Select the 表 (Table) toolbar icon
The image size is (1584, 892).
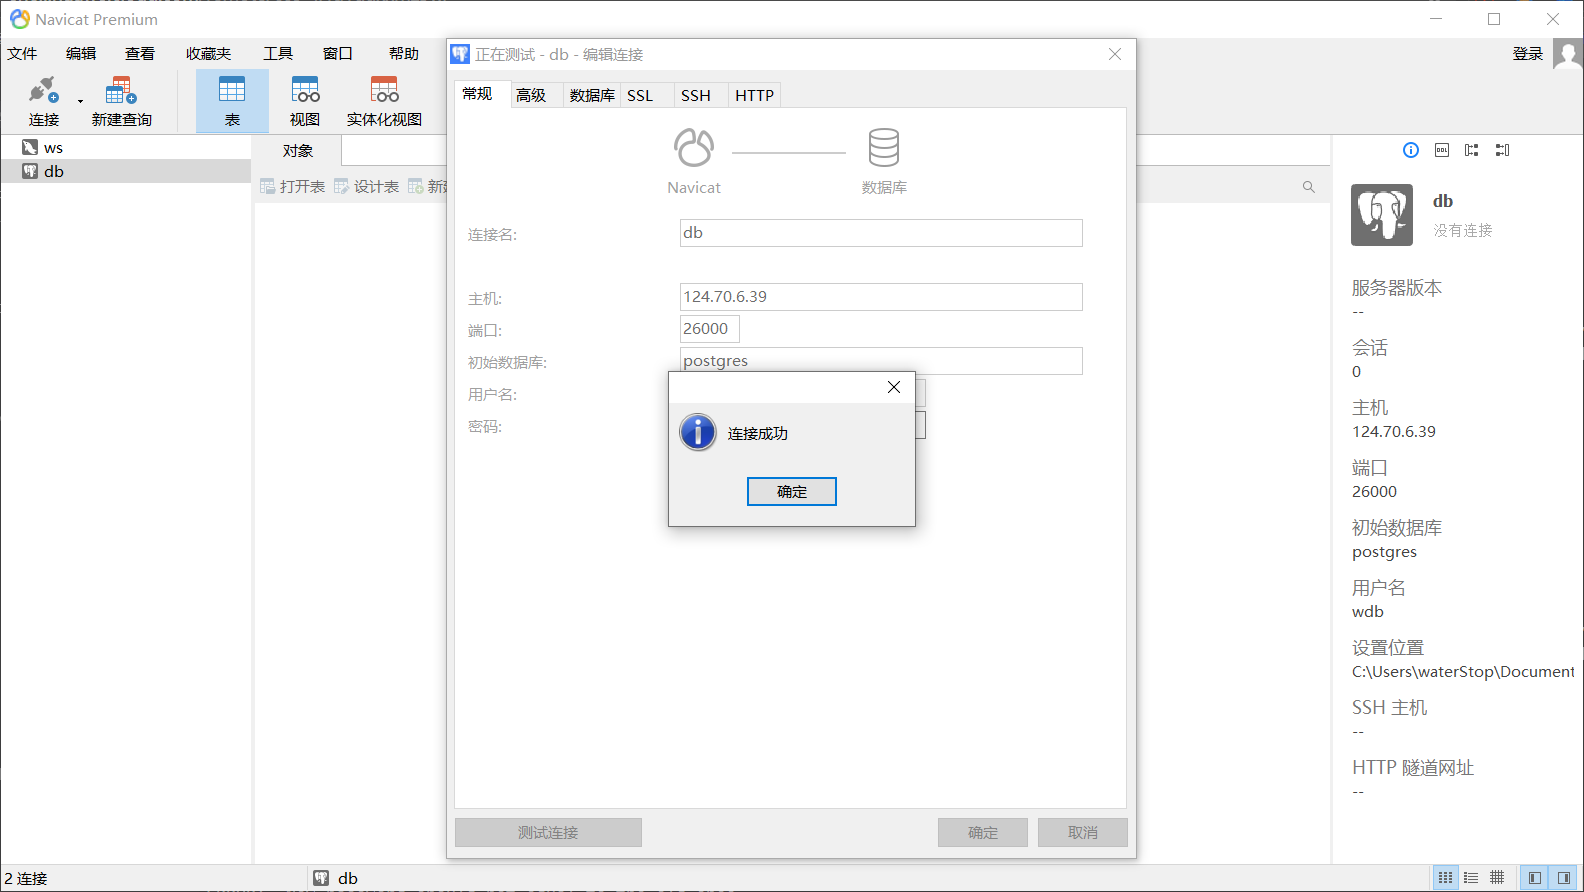pyautogui.click(x=232, y=101)
